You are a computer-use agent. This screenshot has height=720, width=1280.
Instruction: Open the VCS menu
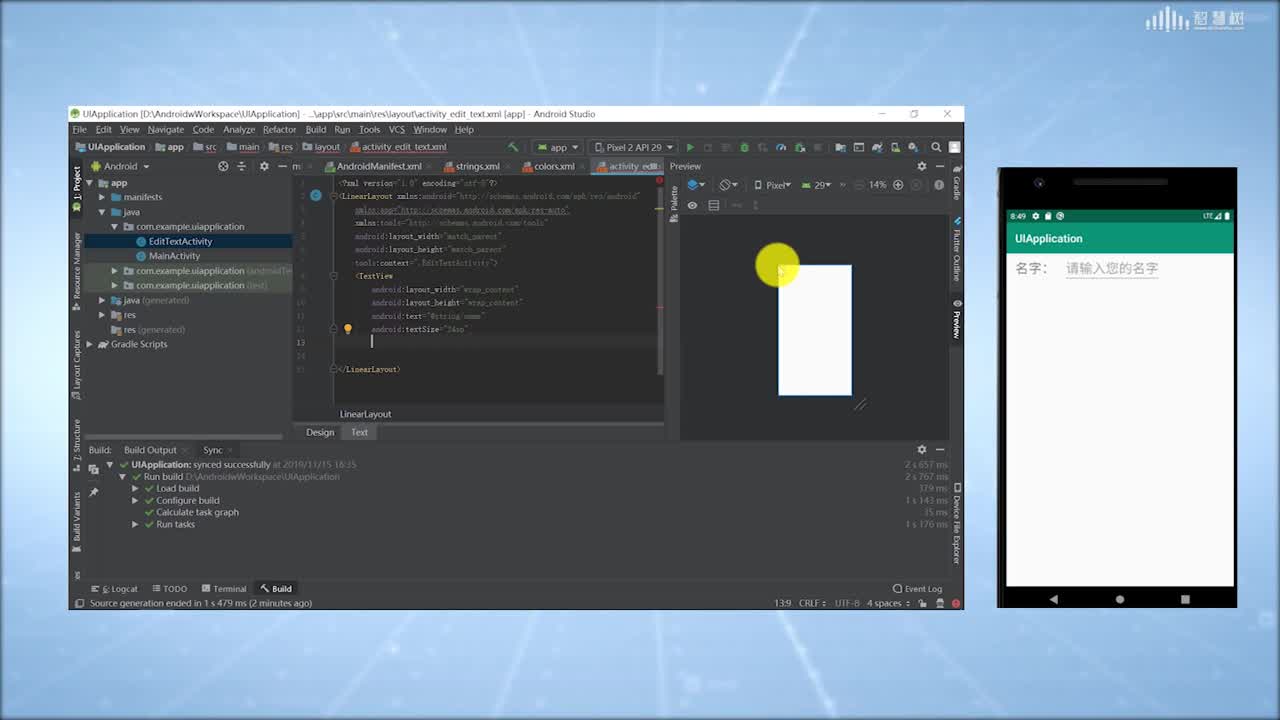pos(397,129)
